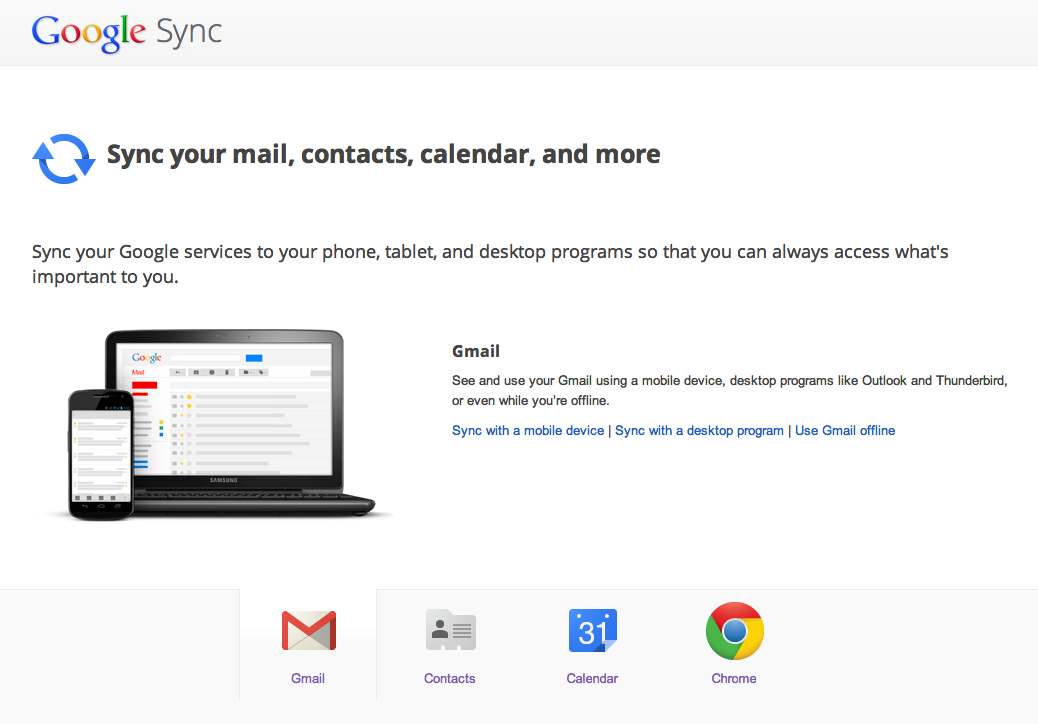
Task: Click the laptop and phone illustration
Action: point(222,425)
